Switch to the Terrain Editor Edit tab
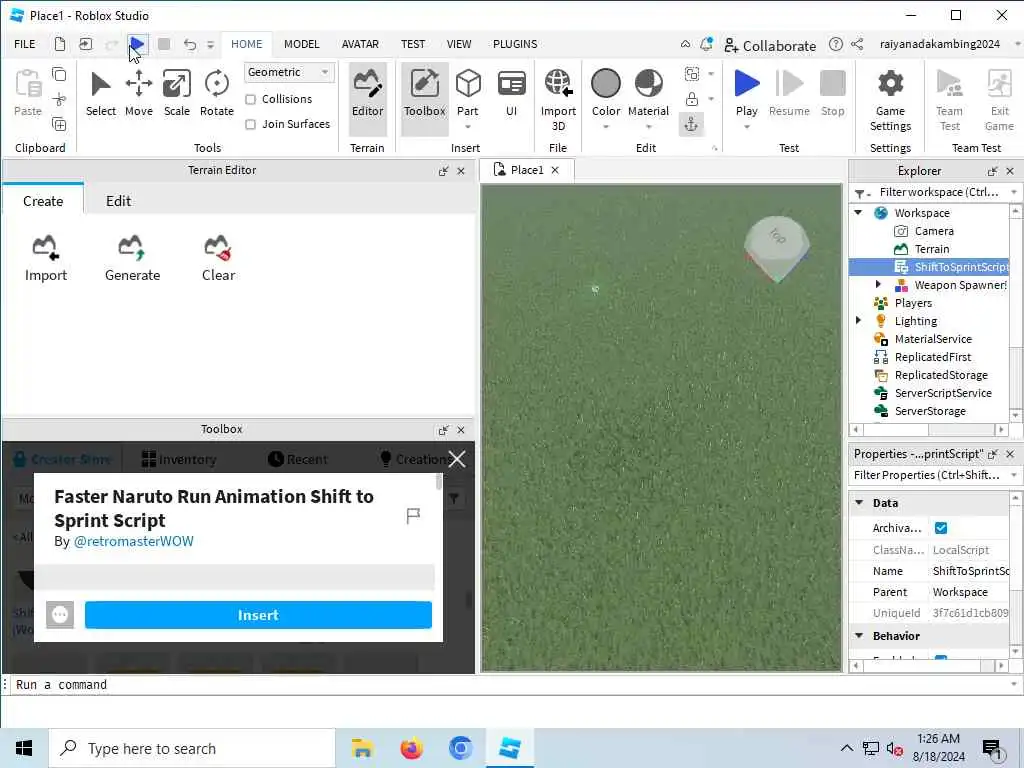 click(119, 201)
